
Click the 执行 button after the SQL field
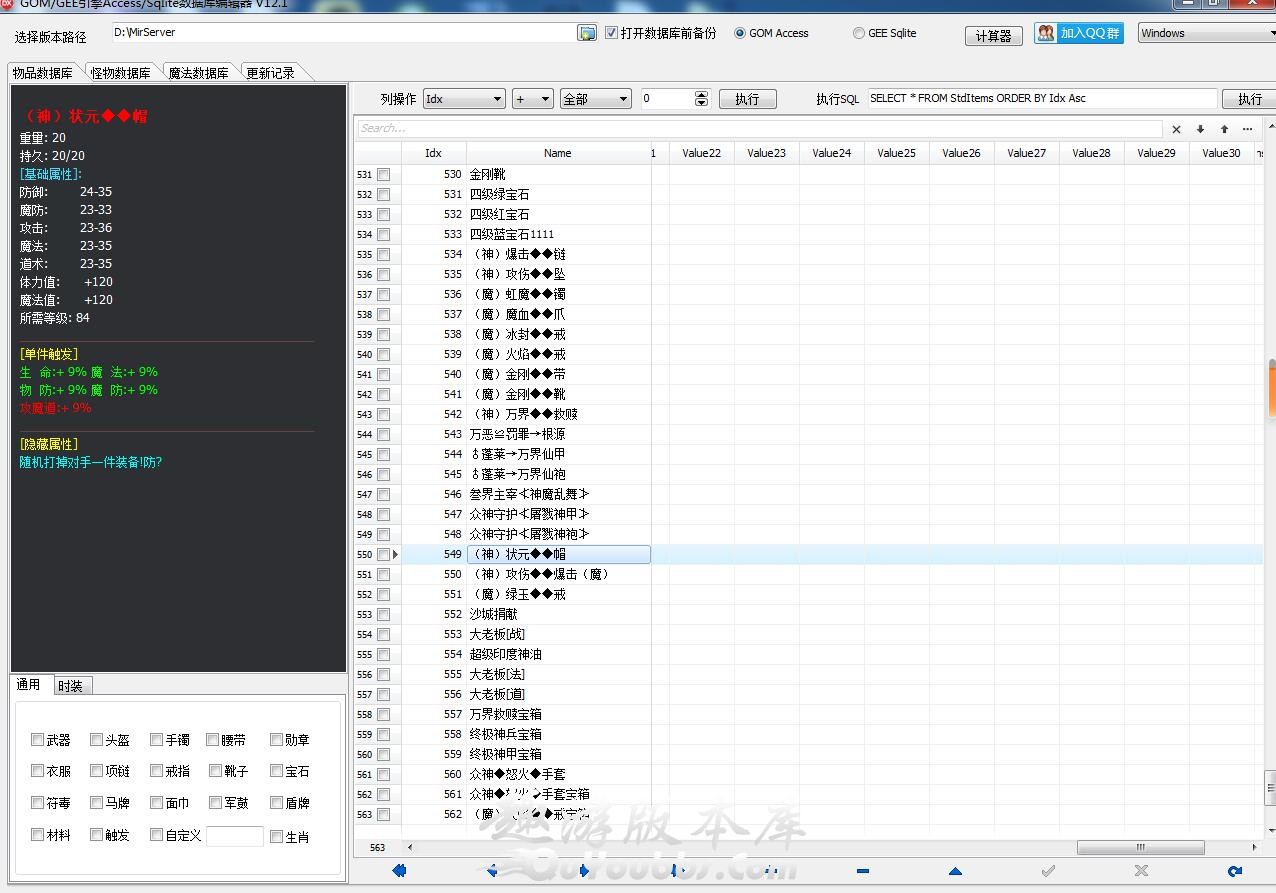tap(1250, 99)
